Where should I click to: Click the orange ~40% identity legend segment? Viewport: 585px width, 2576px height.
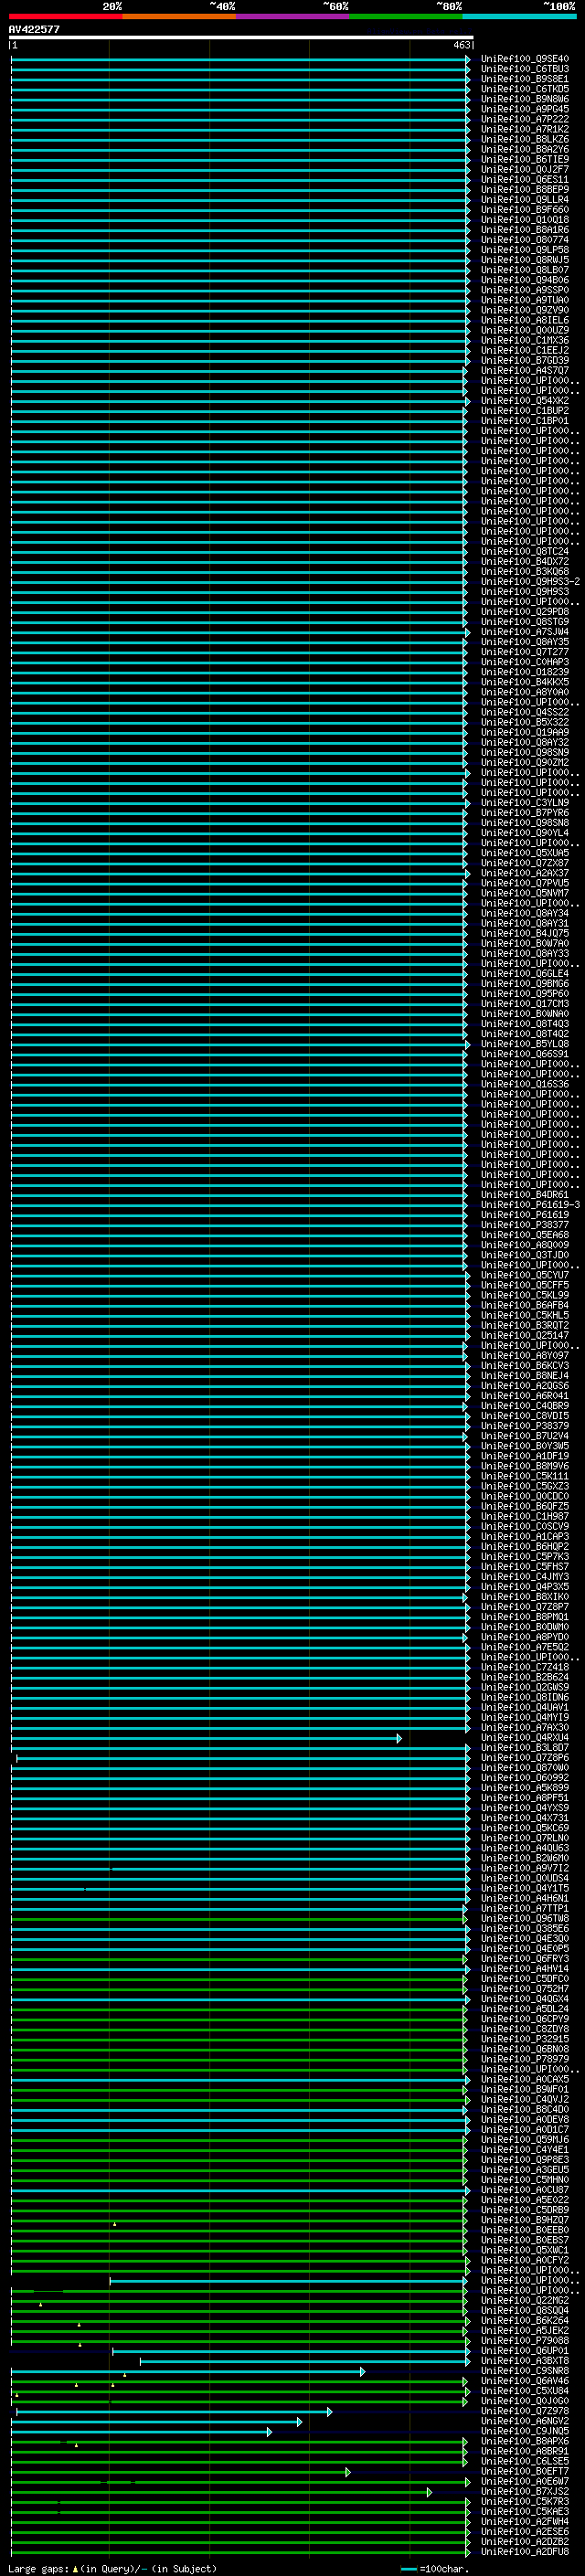point(179,16)
